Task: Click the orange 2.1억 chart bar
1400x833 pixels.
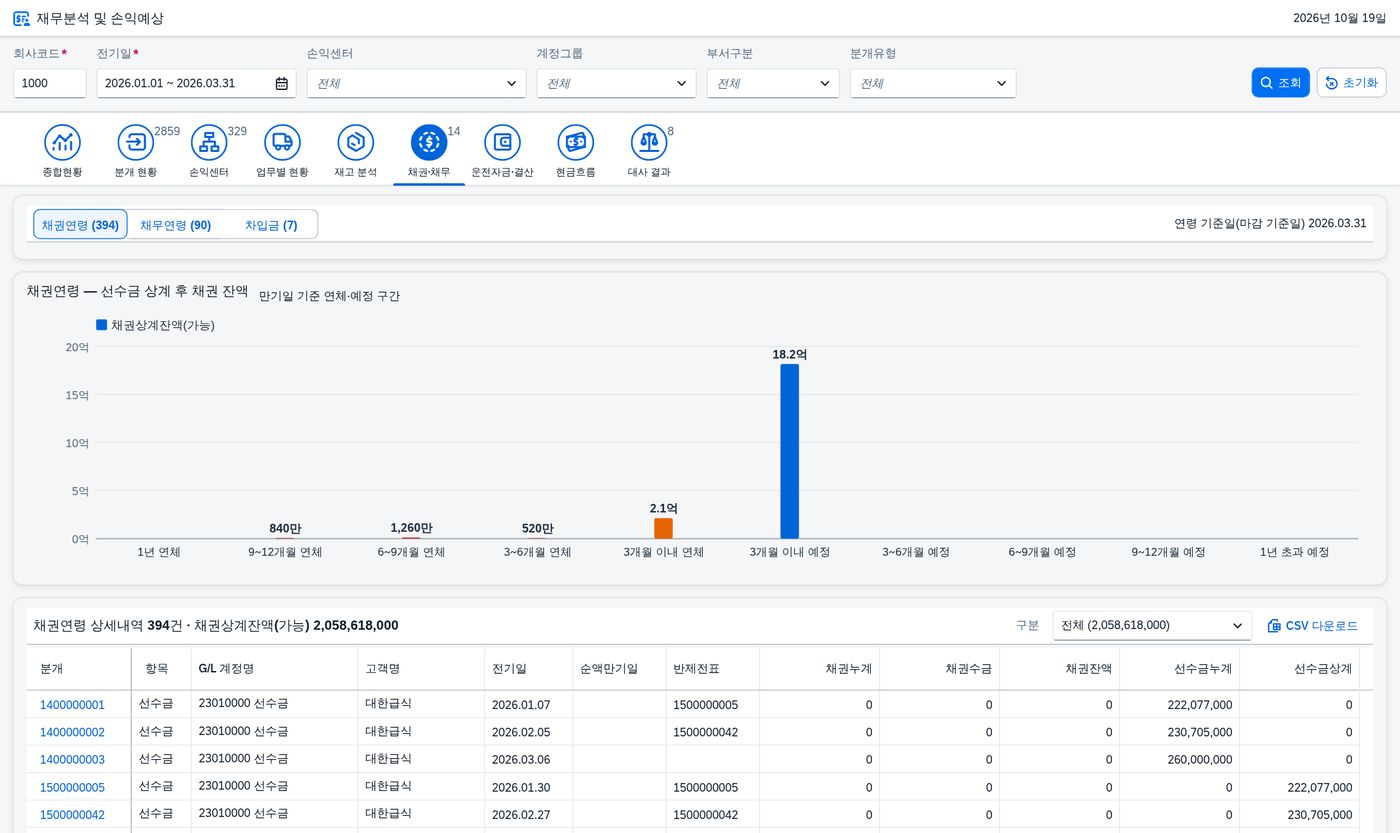Action: coord(663,528)
